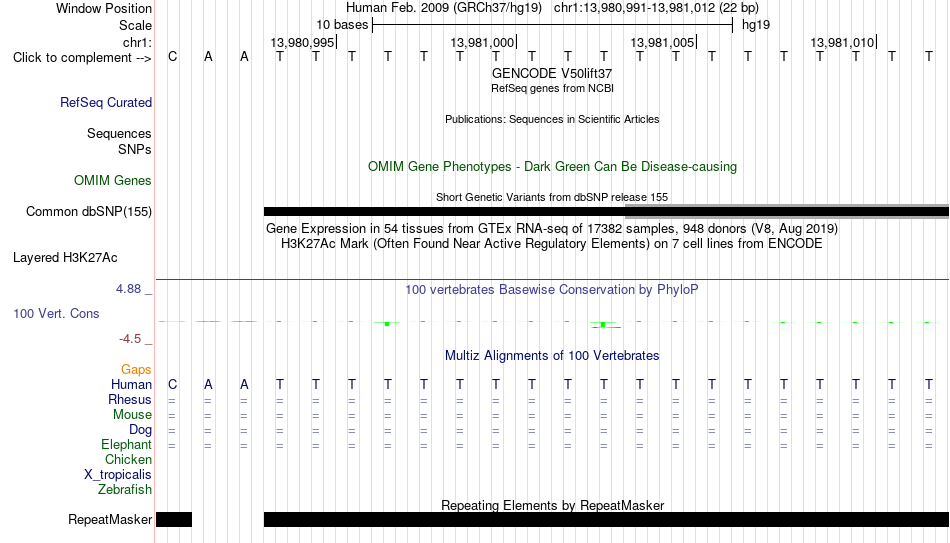
Task: Click the RefSeq Curated track label
Action: (105, 102)
